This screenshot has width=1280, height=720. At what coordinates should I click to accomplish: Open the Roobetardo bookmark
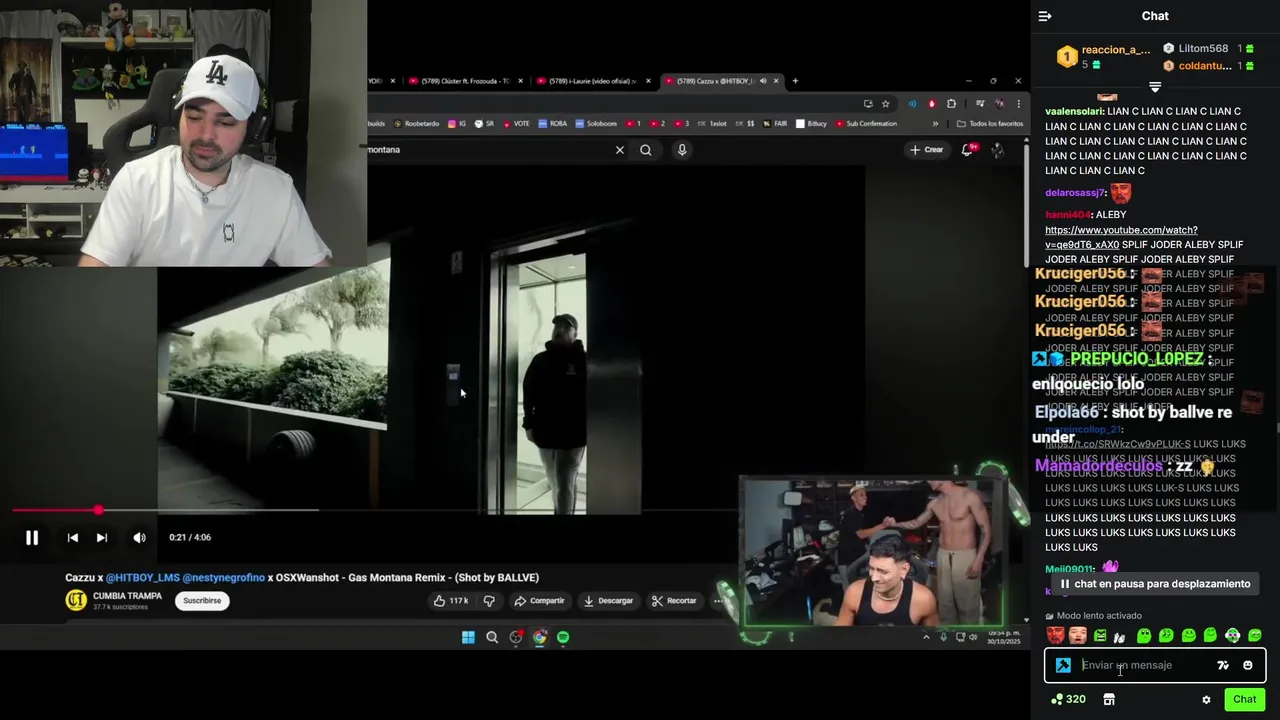pos(416,124)
